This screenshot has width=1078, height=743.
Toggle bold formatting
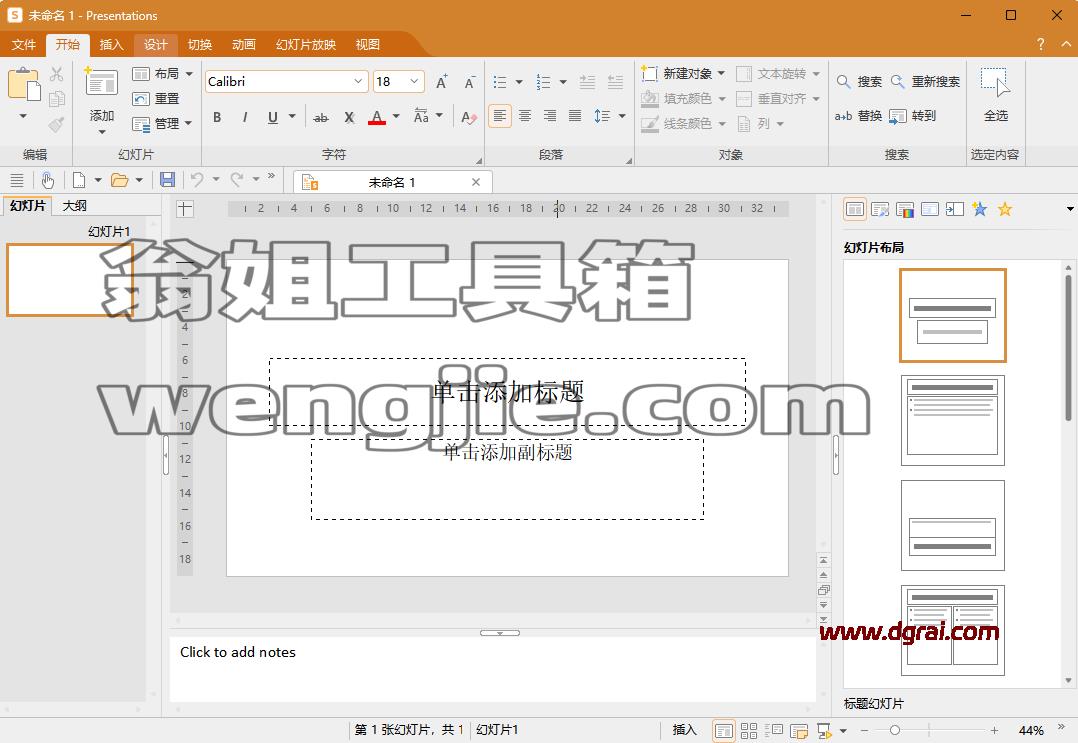point(217,118)
